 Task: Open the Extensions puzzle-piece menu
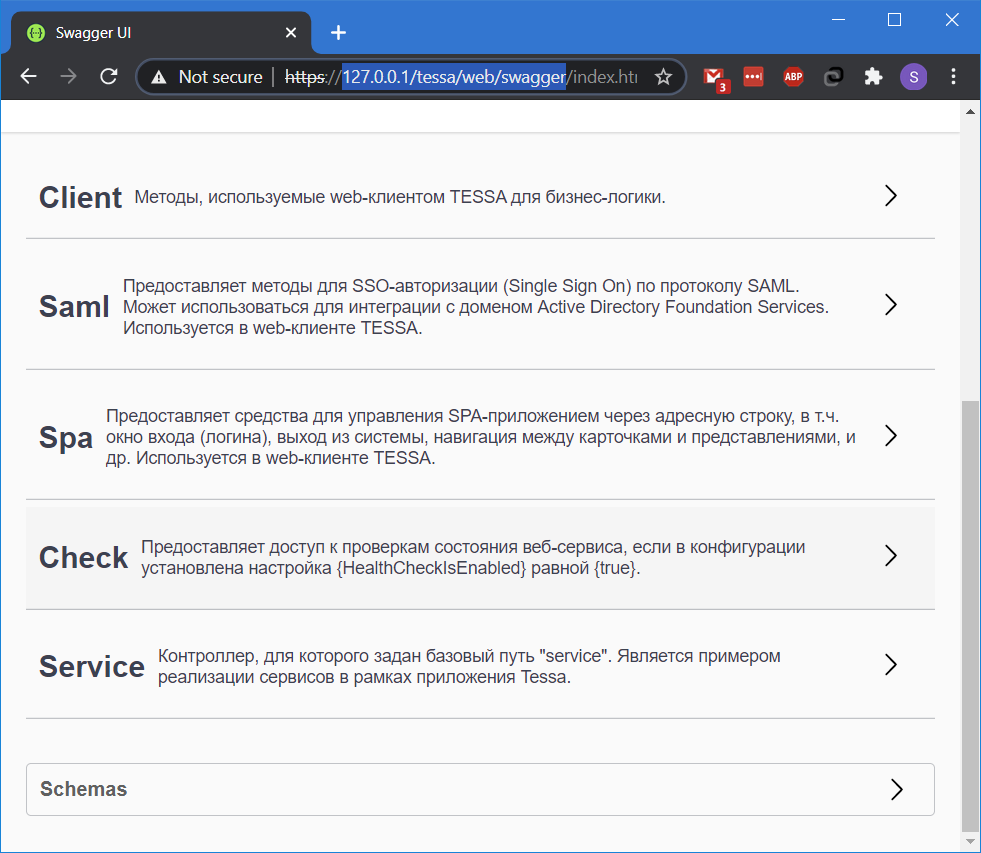click(x=873, y=76)
